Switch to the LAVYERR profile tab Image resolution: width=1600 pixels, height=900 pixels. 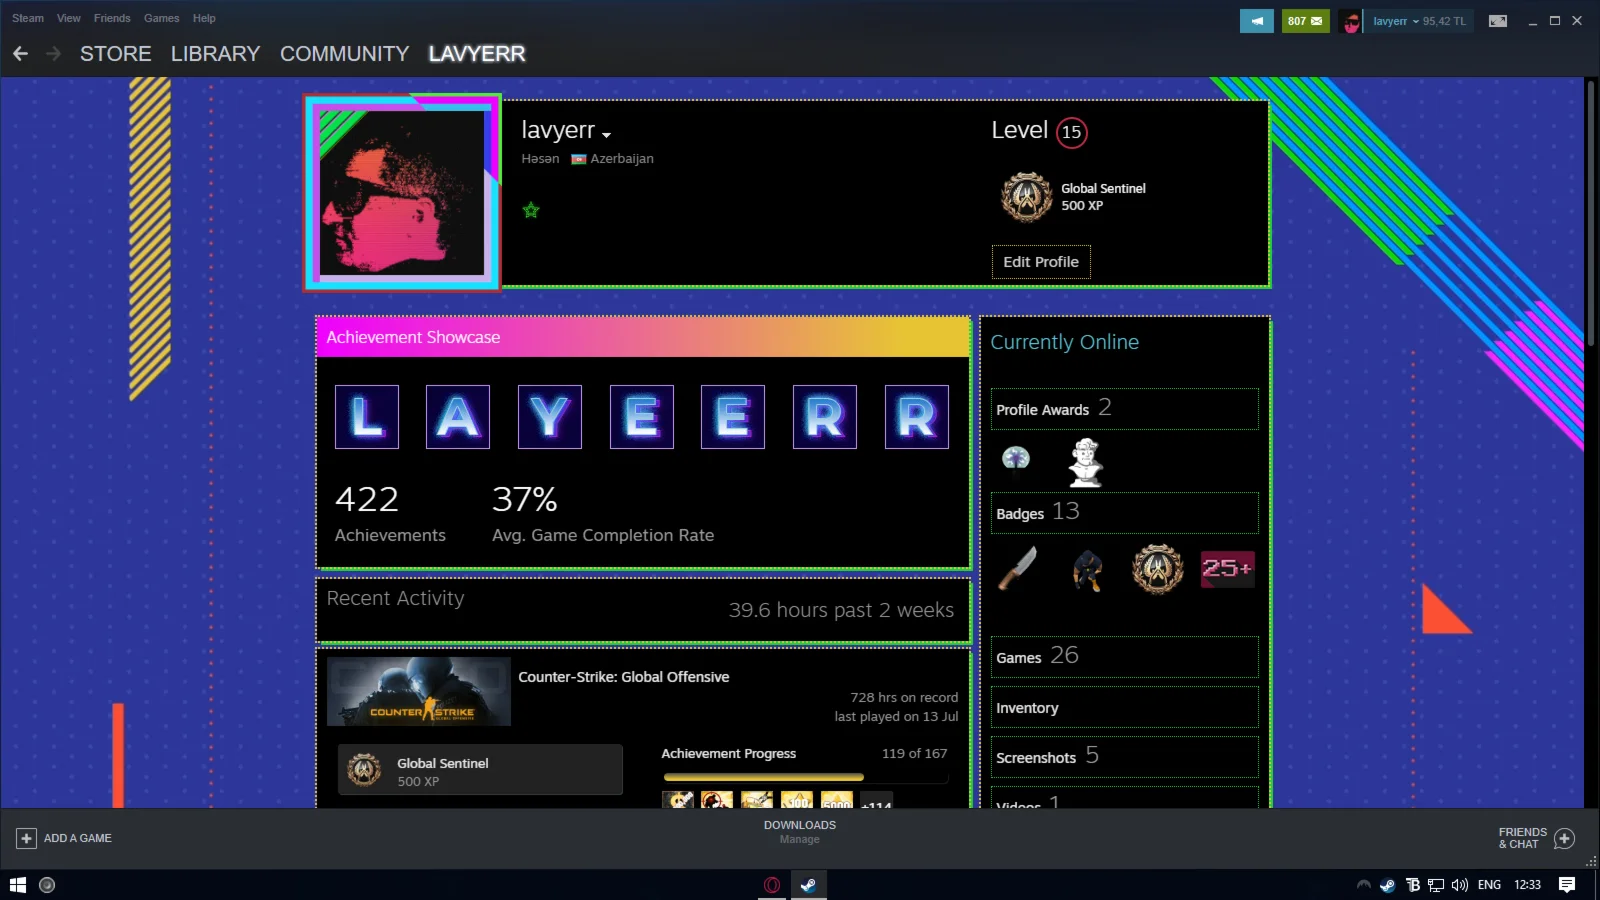[477, 54]
